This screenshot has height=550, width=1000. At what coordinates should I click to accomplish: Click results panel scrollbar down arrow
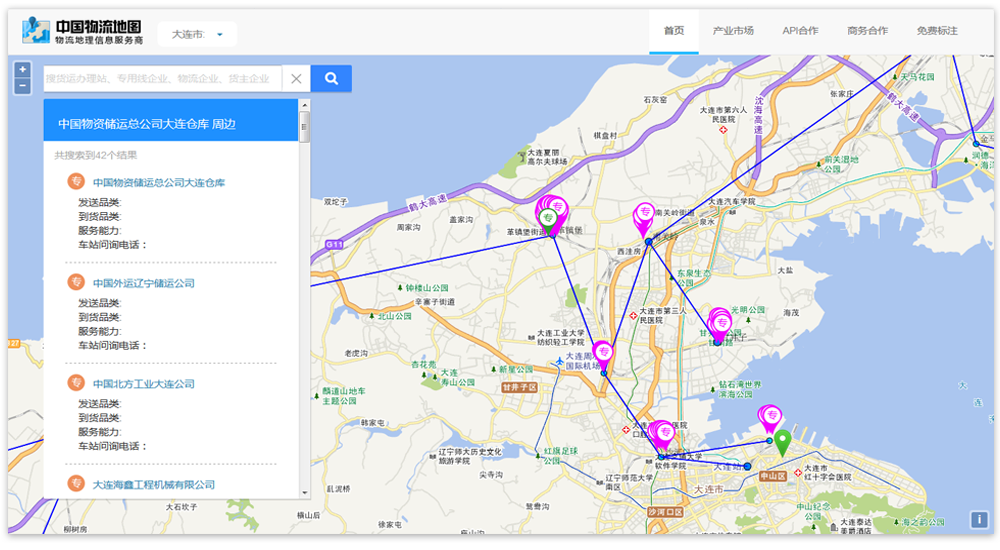305,493
